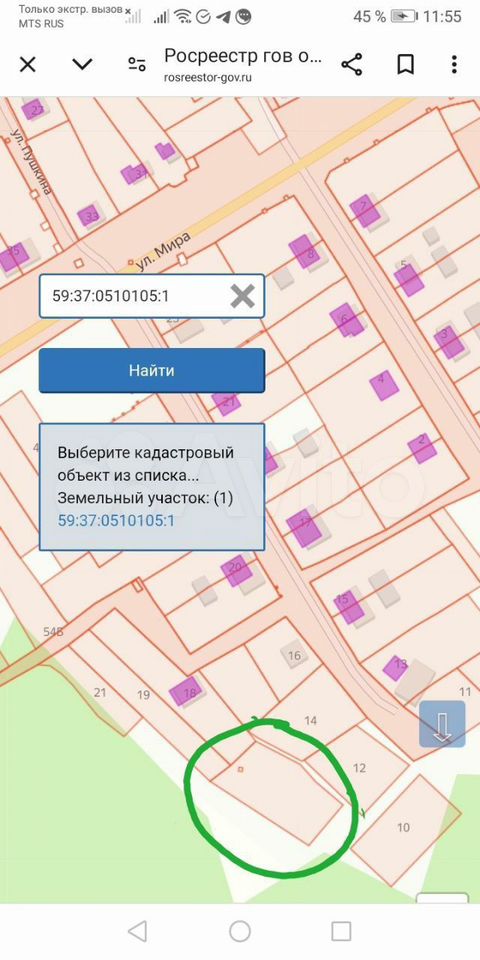
Task: Tap the ул. Мира street label
Action: tap(163, 251)
